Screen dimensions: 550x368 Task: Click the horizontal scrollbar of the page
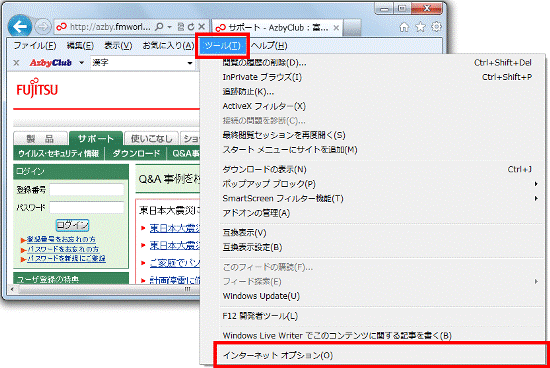108,289
